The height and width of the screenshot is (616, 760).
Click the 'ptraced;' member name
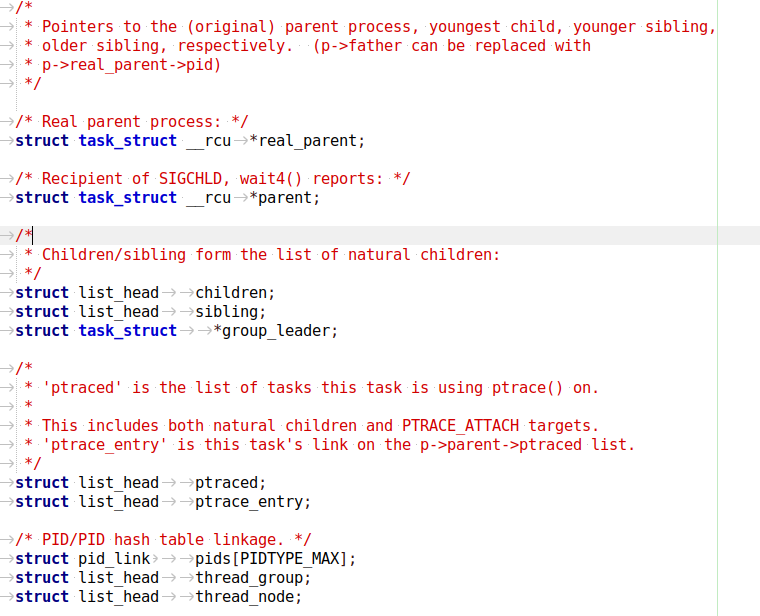pos(231,483)
